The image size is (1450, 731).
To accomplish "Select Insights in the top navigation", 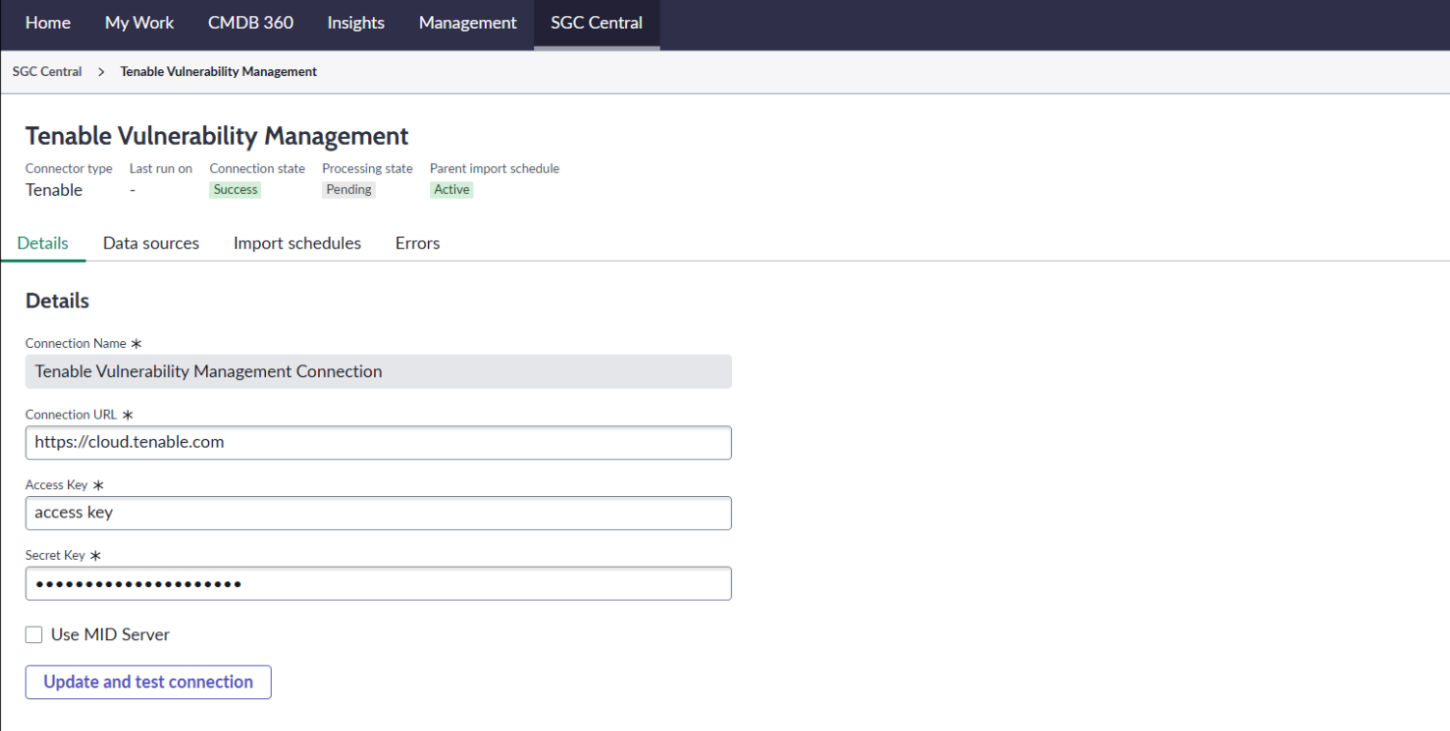I will click(356, 22).
